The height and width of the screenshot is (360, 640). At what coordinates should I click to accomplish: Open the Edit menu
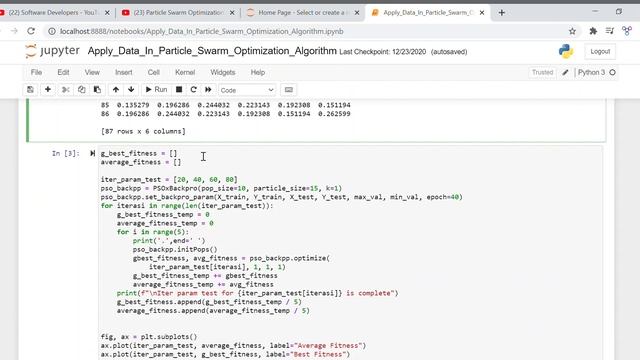tap(63, 72)
